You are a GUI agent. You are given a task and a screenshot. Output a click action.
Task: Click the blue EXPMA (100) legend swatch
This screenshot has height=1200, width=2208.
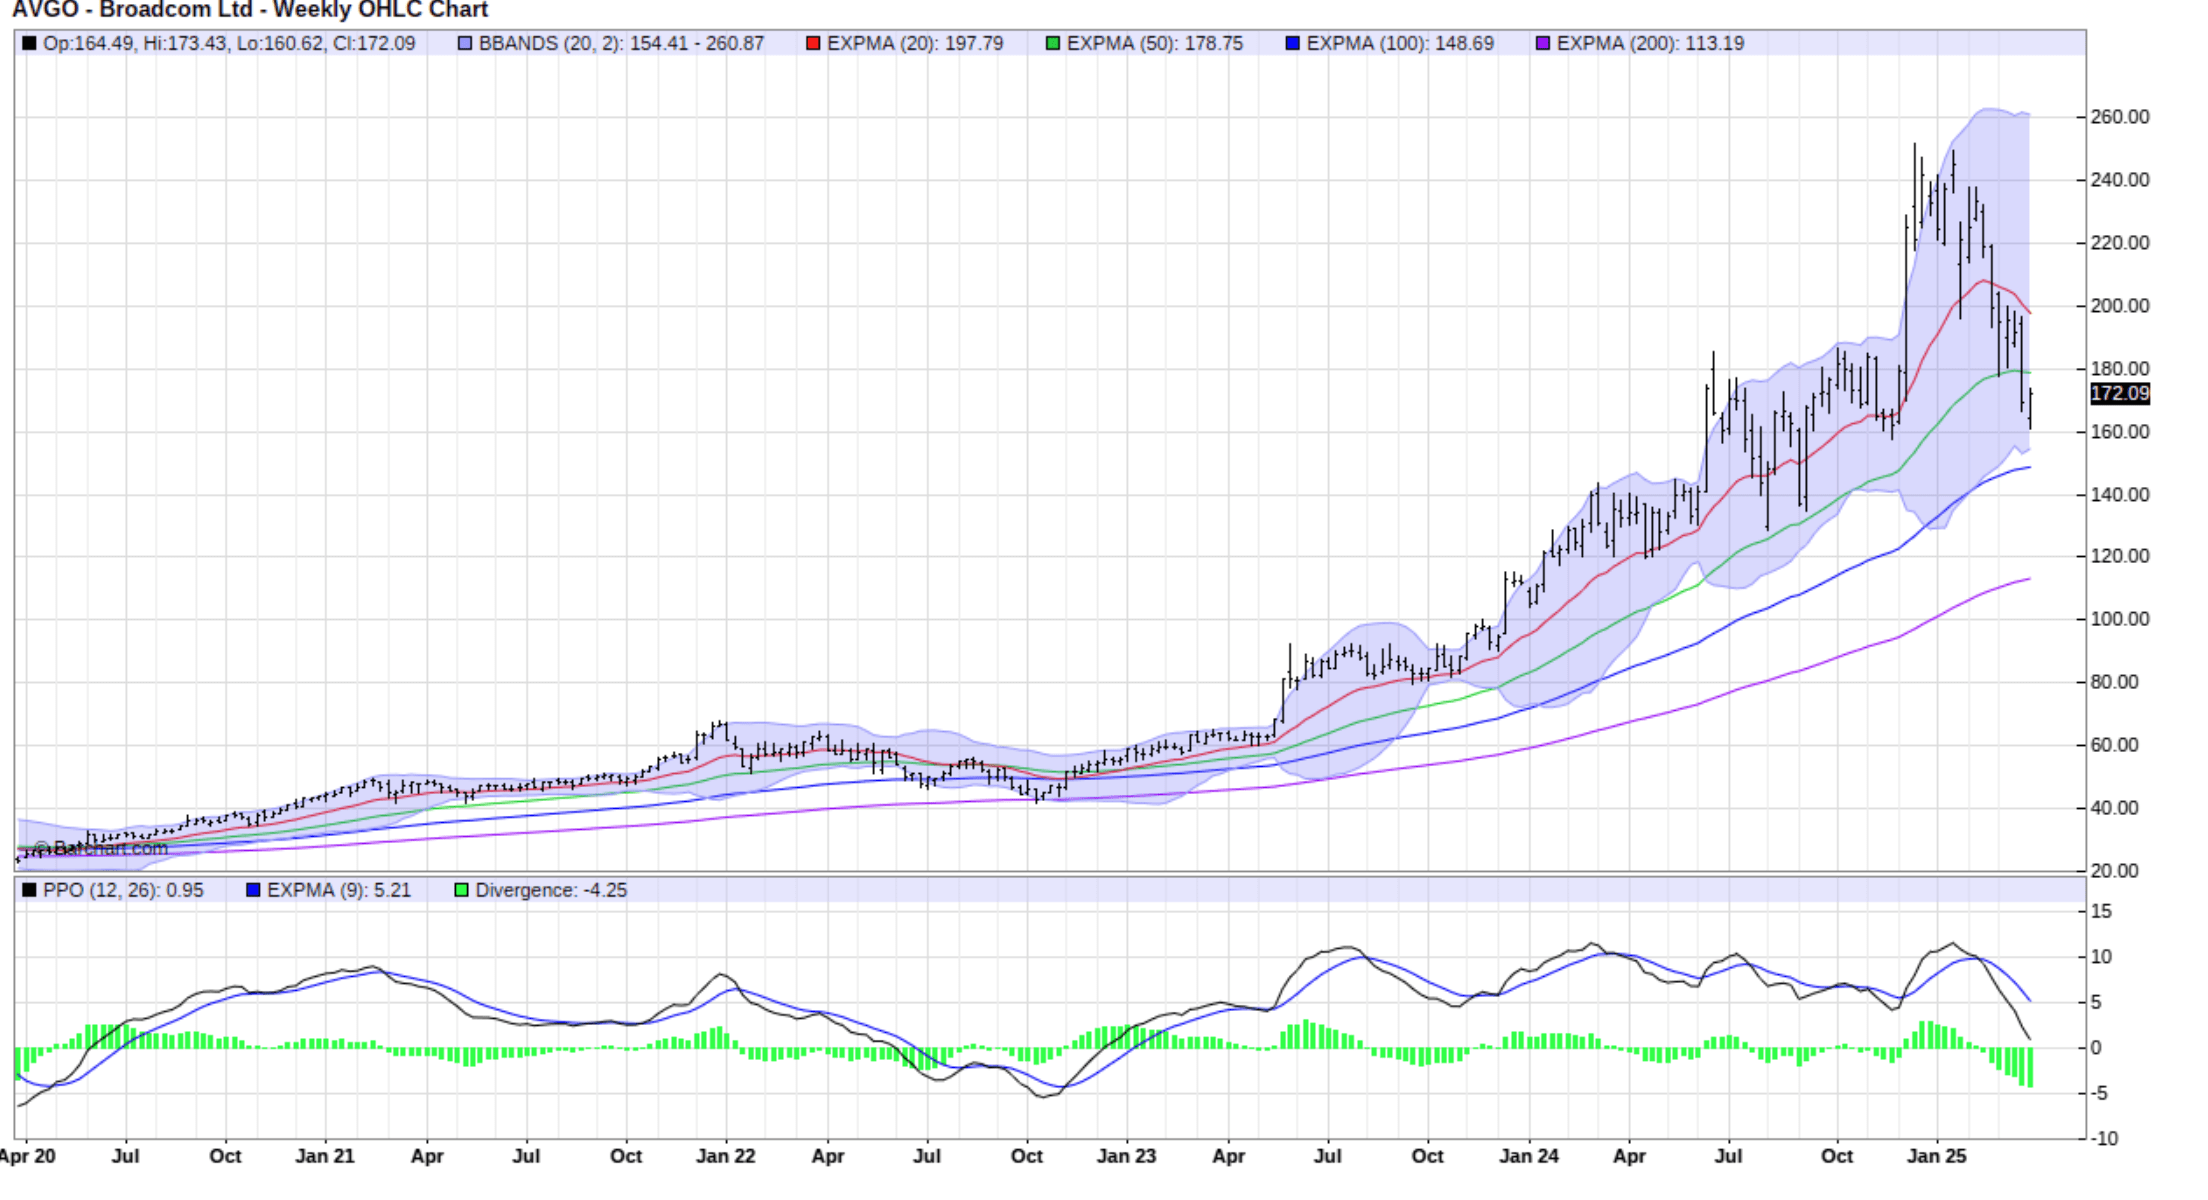pyautogui.click(x=1292, y=43)
